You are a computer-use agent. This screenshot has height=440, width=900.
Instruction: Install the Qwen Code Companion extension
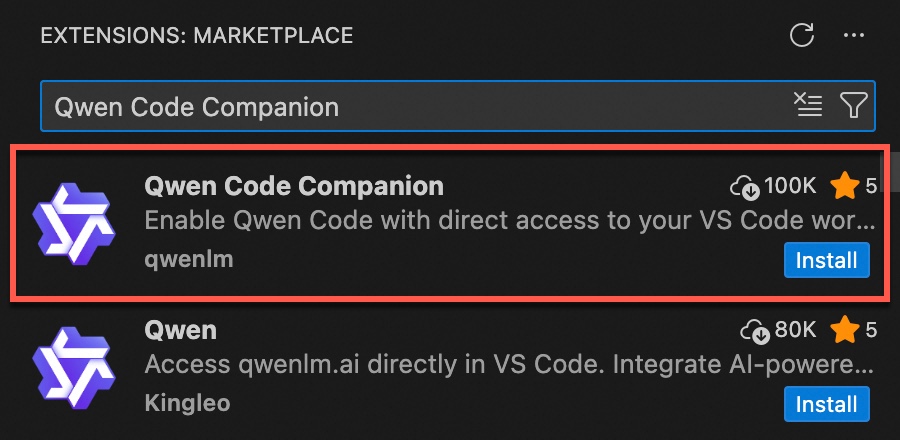(826, 261)
